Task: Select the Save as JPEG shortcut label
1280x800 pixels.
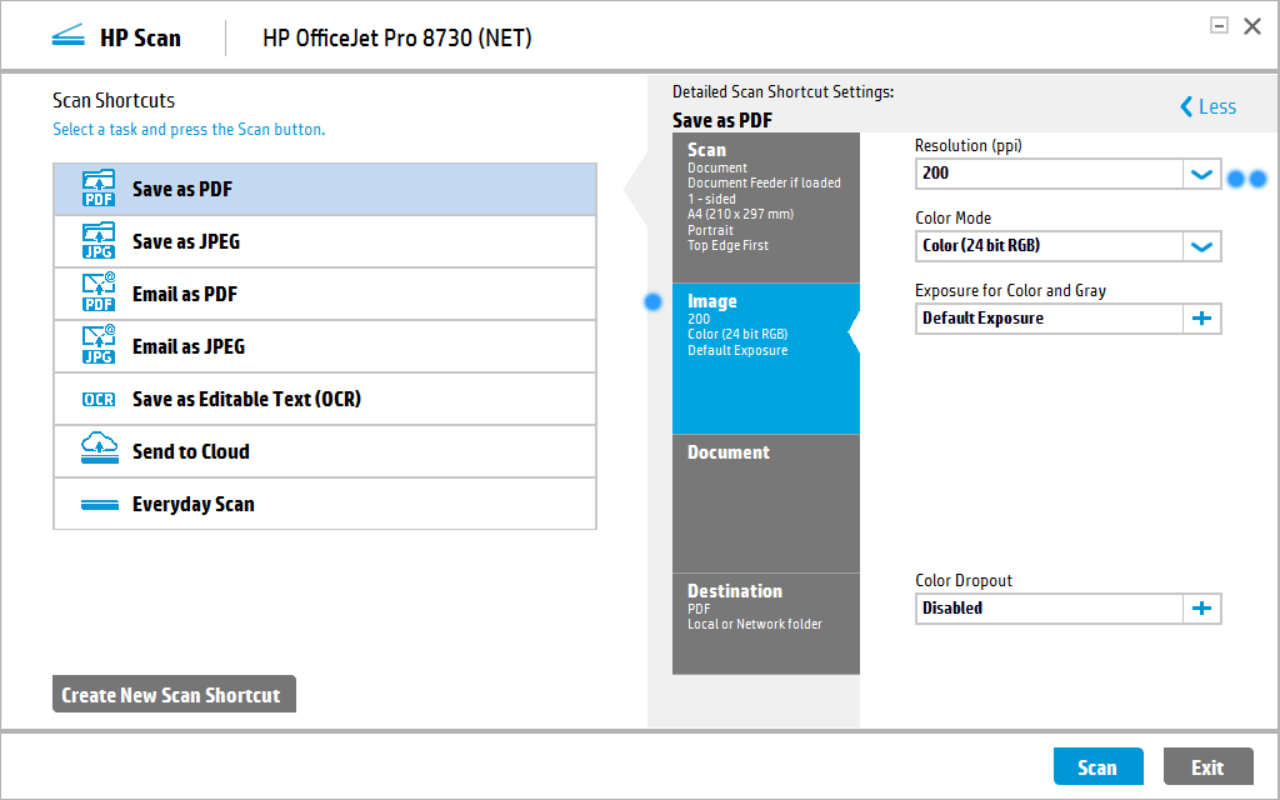Action: (186, 241)
